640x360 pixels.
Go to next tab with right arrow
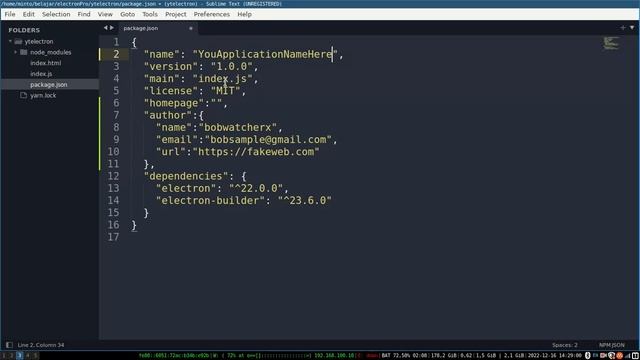coord(112,28)
